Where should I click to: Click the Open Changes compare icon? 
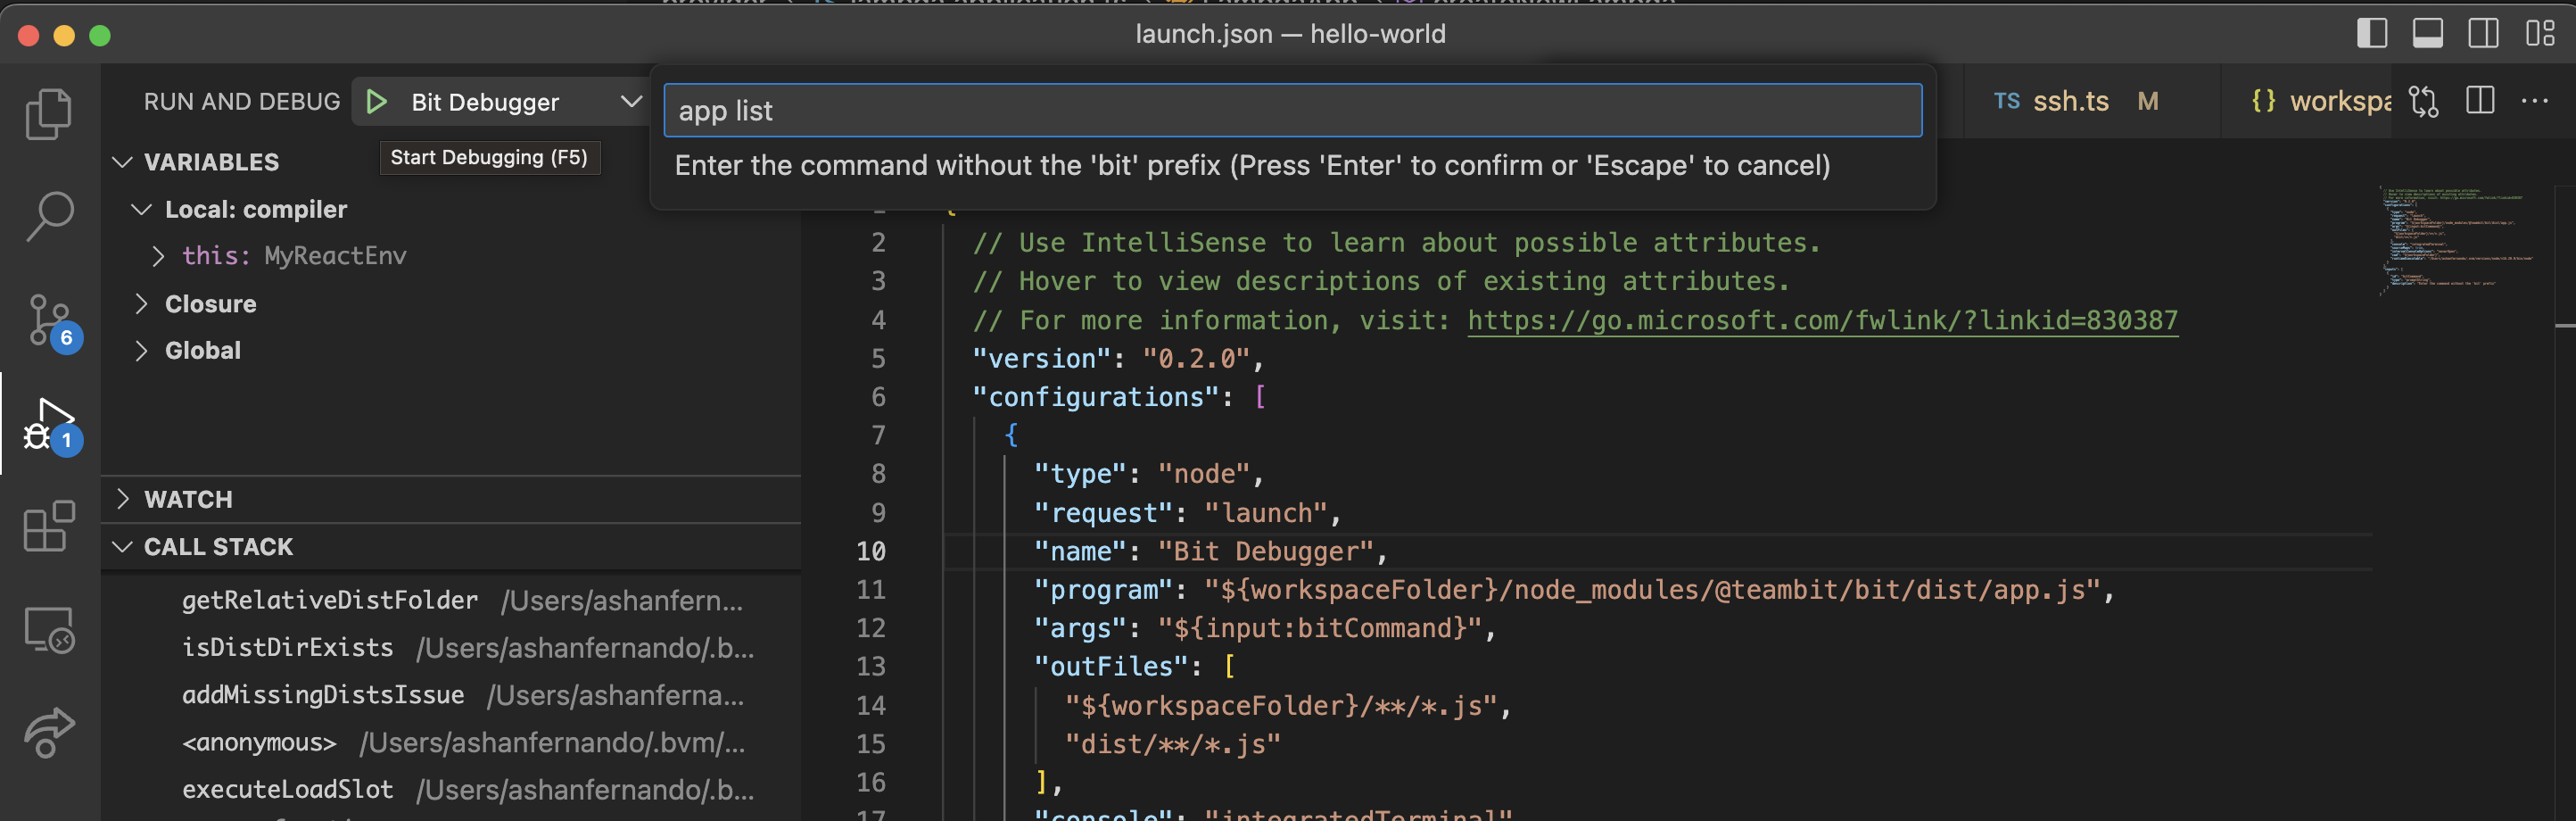pyautogui.click(x=2423, y=101)
